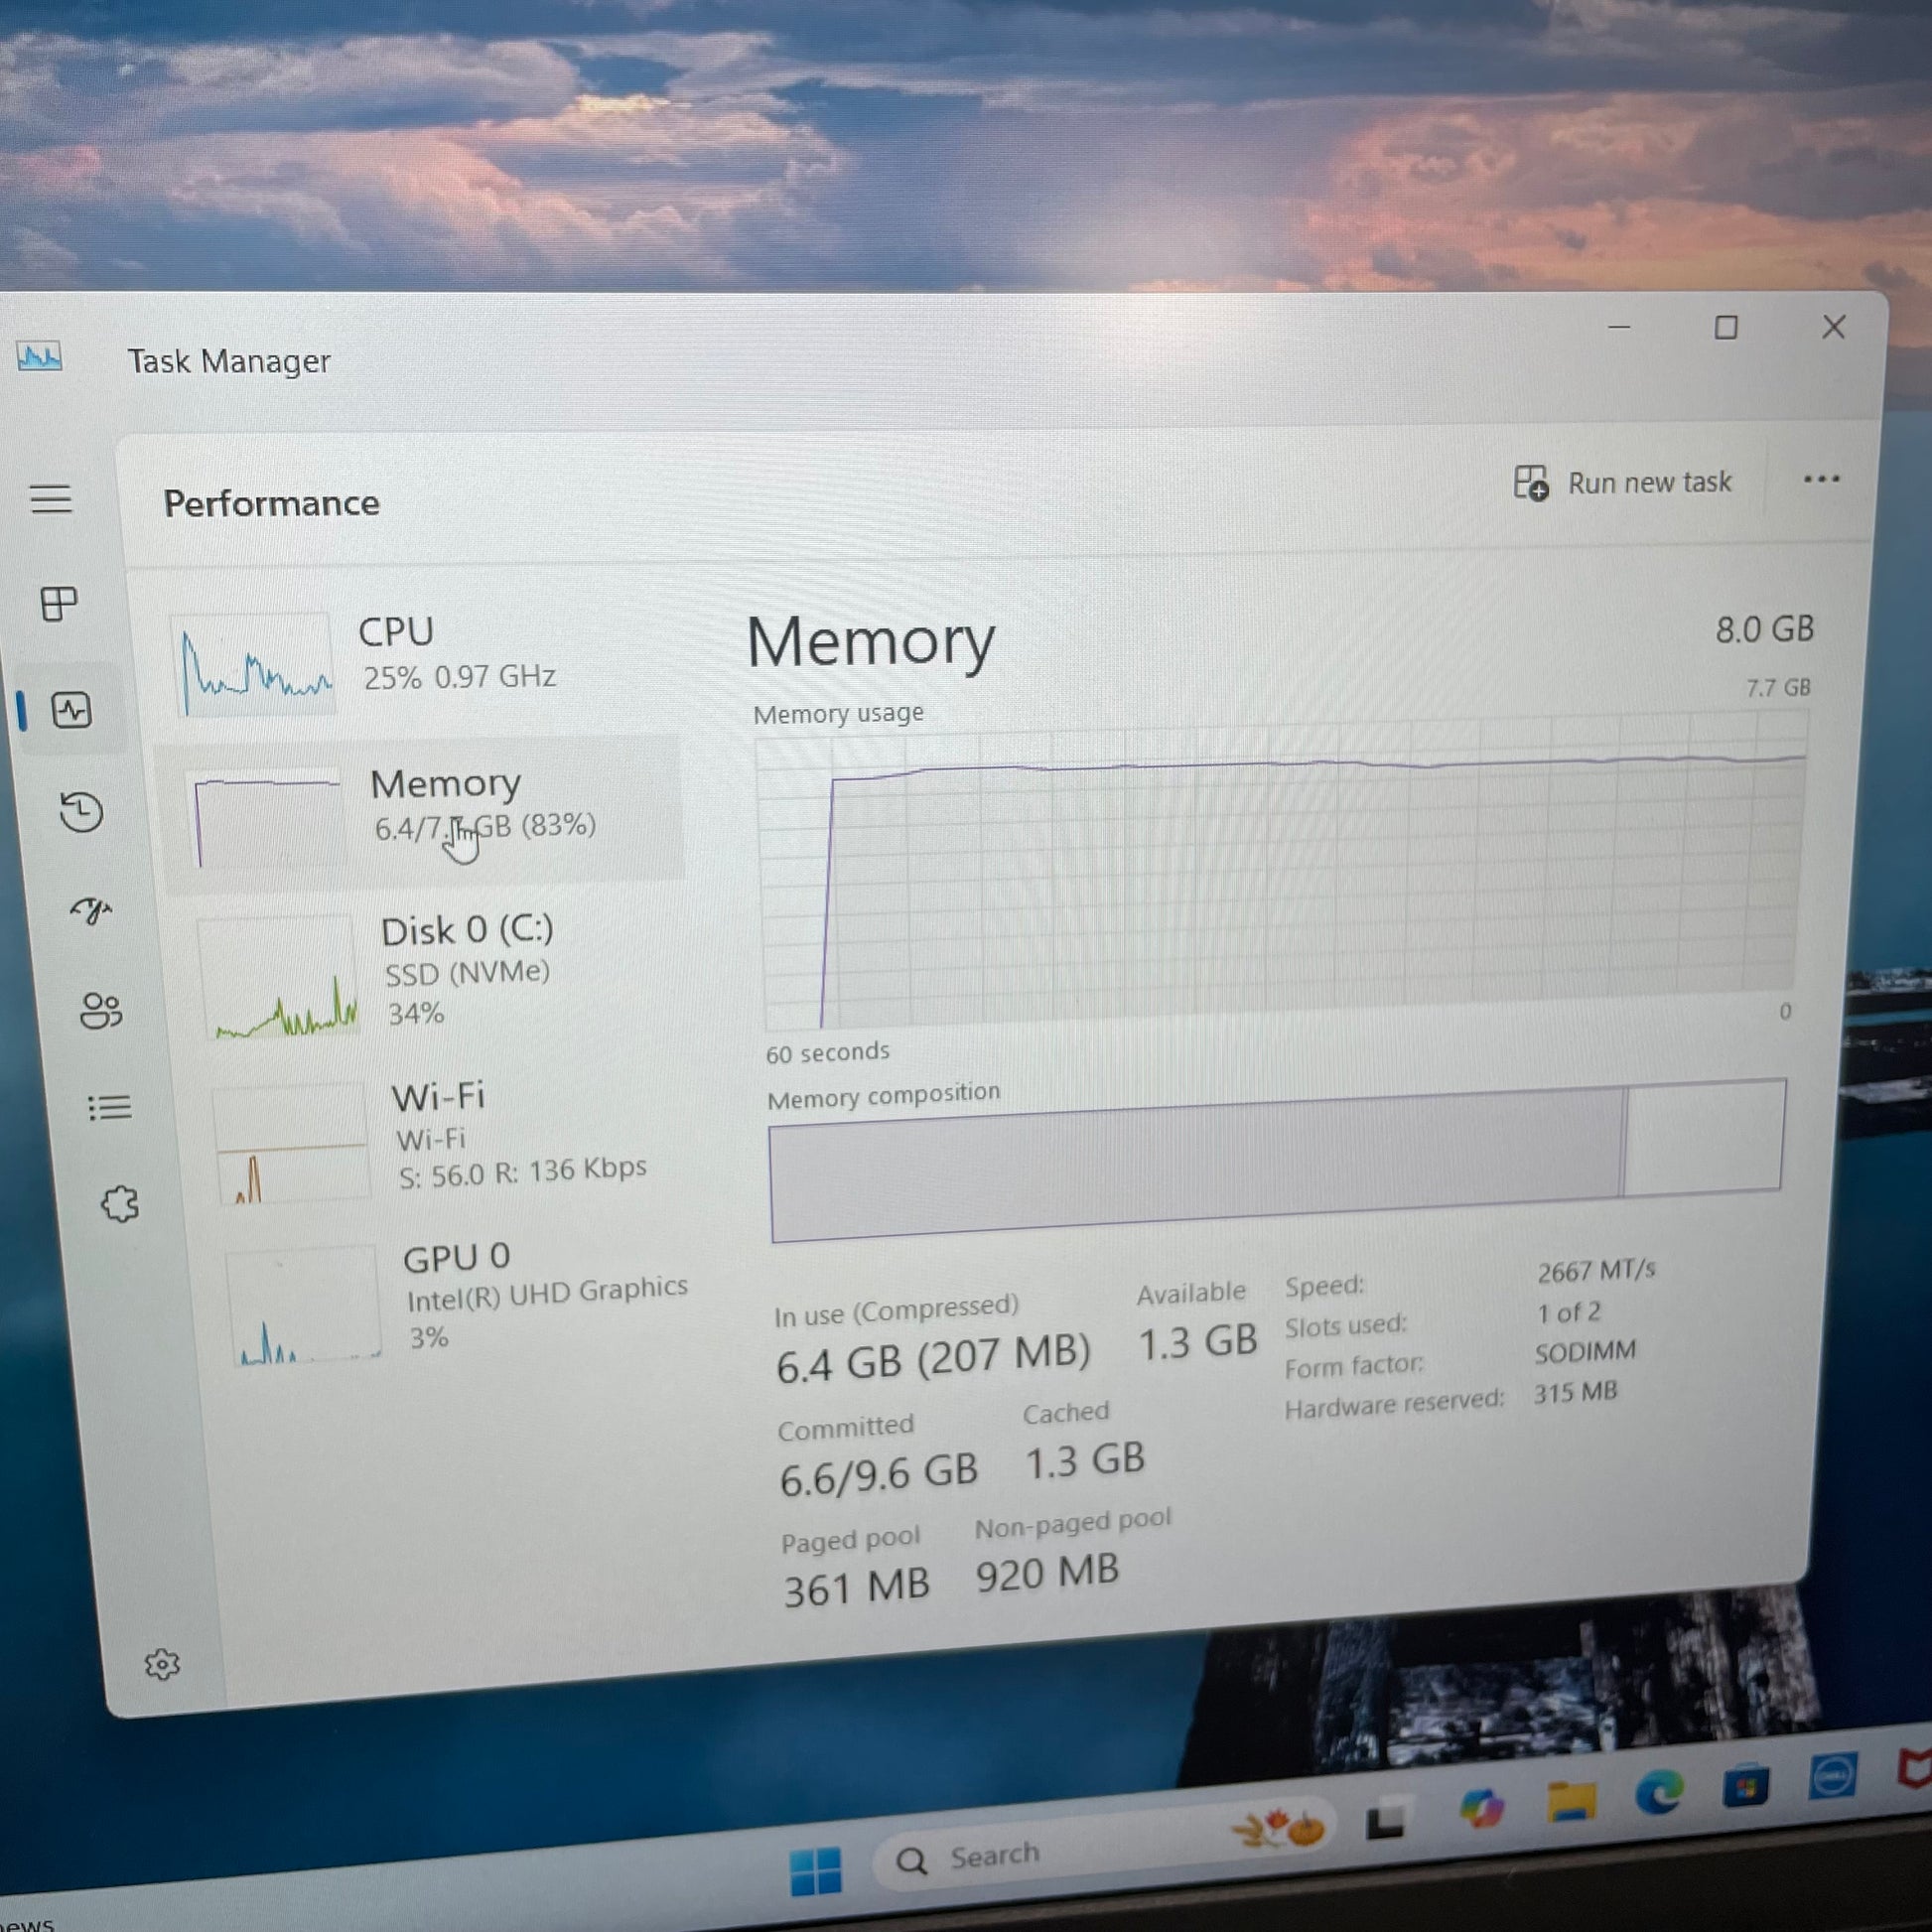Open the Startup apps icon
The width and height of the screenshot is (1932, 1932).
pos(91,910)
